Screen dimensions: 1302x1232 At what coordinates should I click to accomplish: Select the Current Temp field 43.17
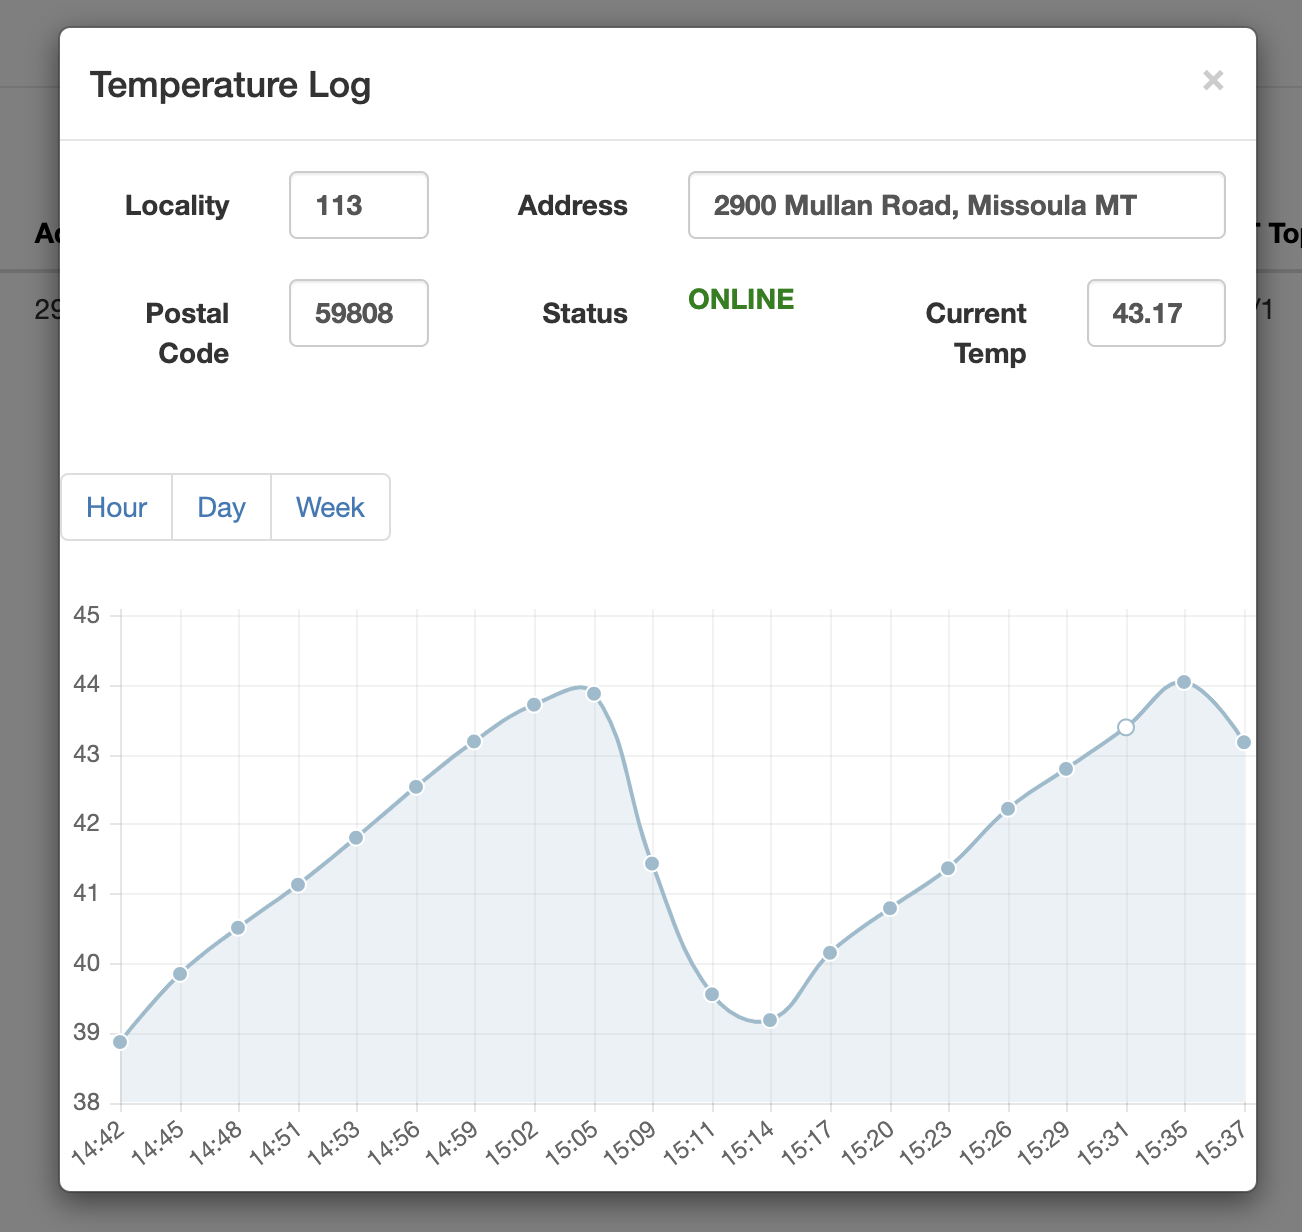click(x=1155, y=313)
